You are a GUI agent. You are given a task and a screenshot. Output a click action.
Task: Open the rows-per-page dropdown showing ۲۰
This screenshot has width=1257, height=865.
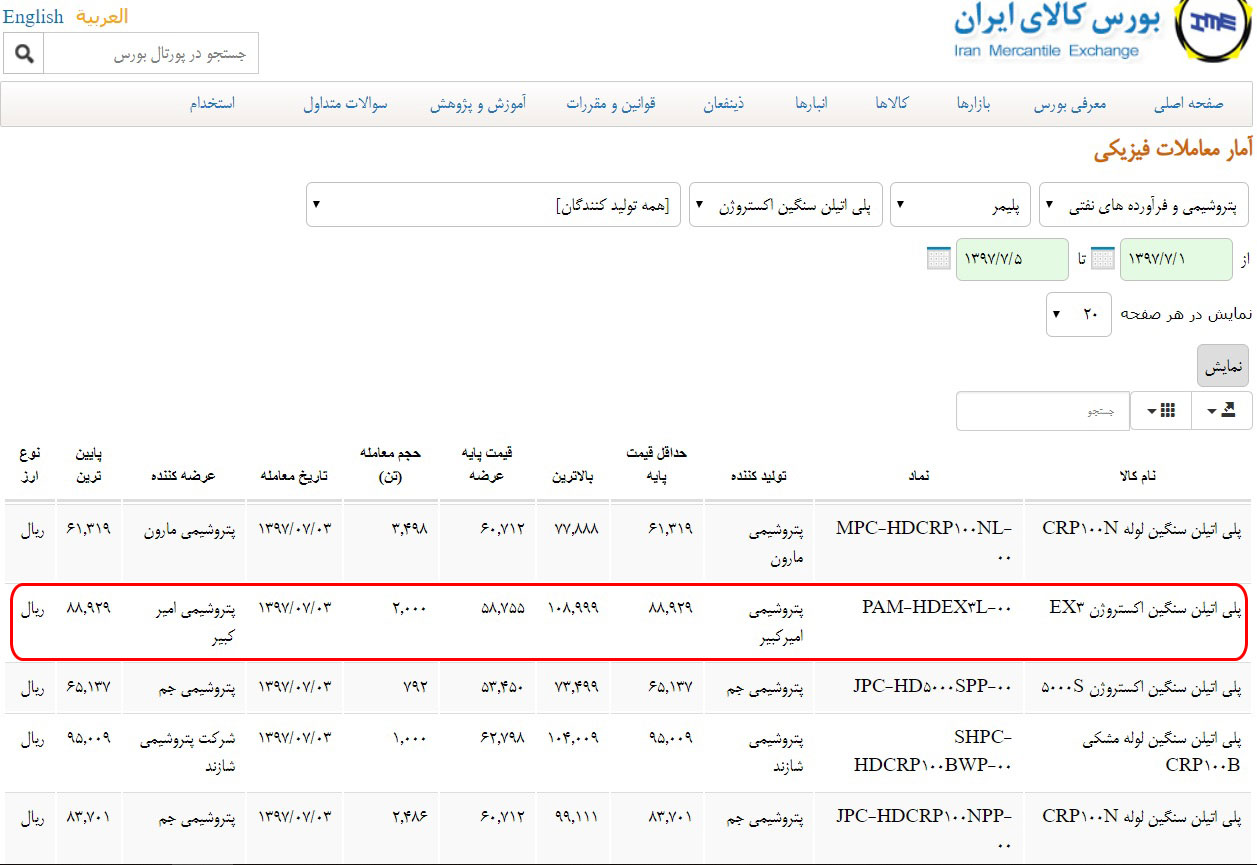[x=1074, y=314]
